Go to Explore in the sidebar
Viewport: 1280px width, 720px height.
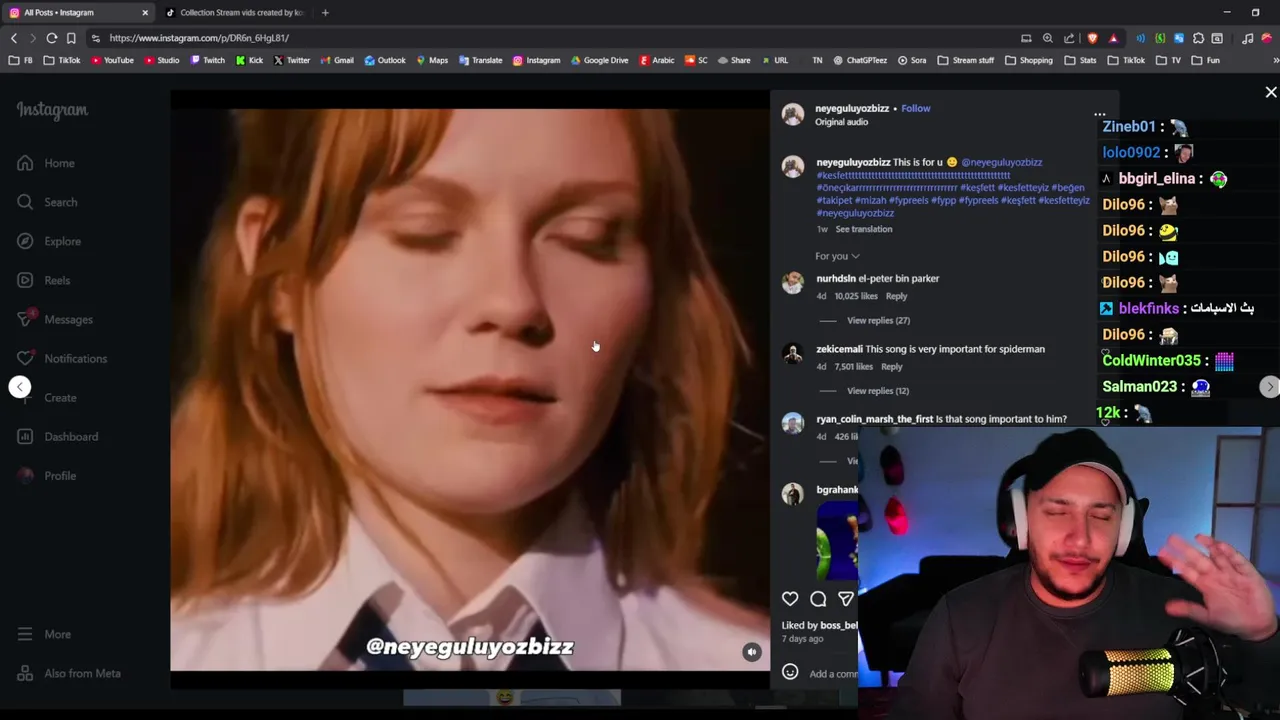49,241
